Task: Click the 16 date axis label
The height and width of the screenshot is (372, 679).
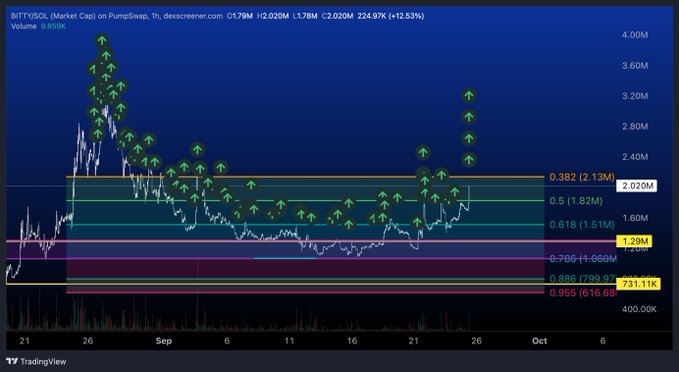Action: point(352,341)
